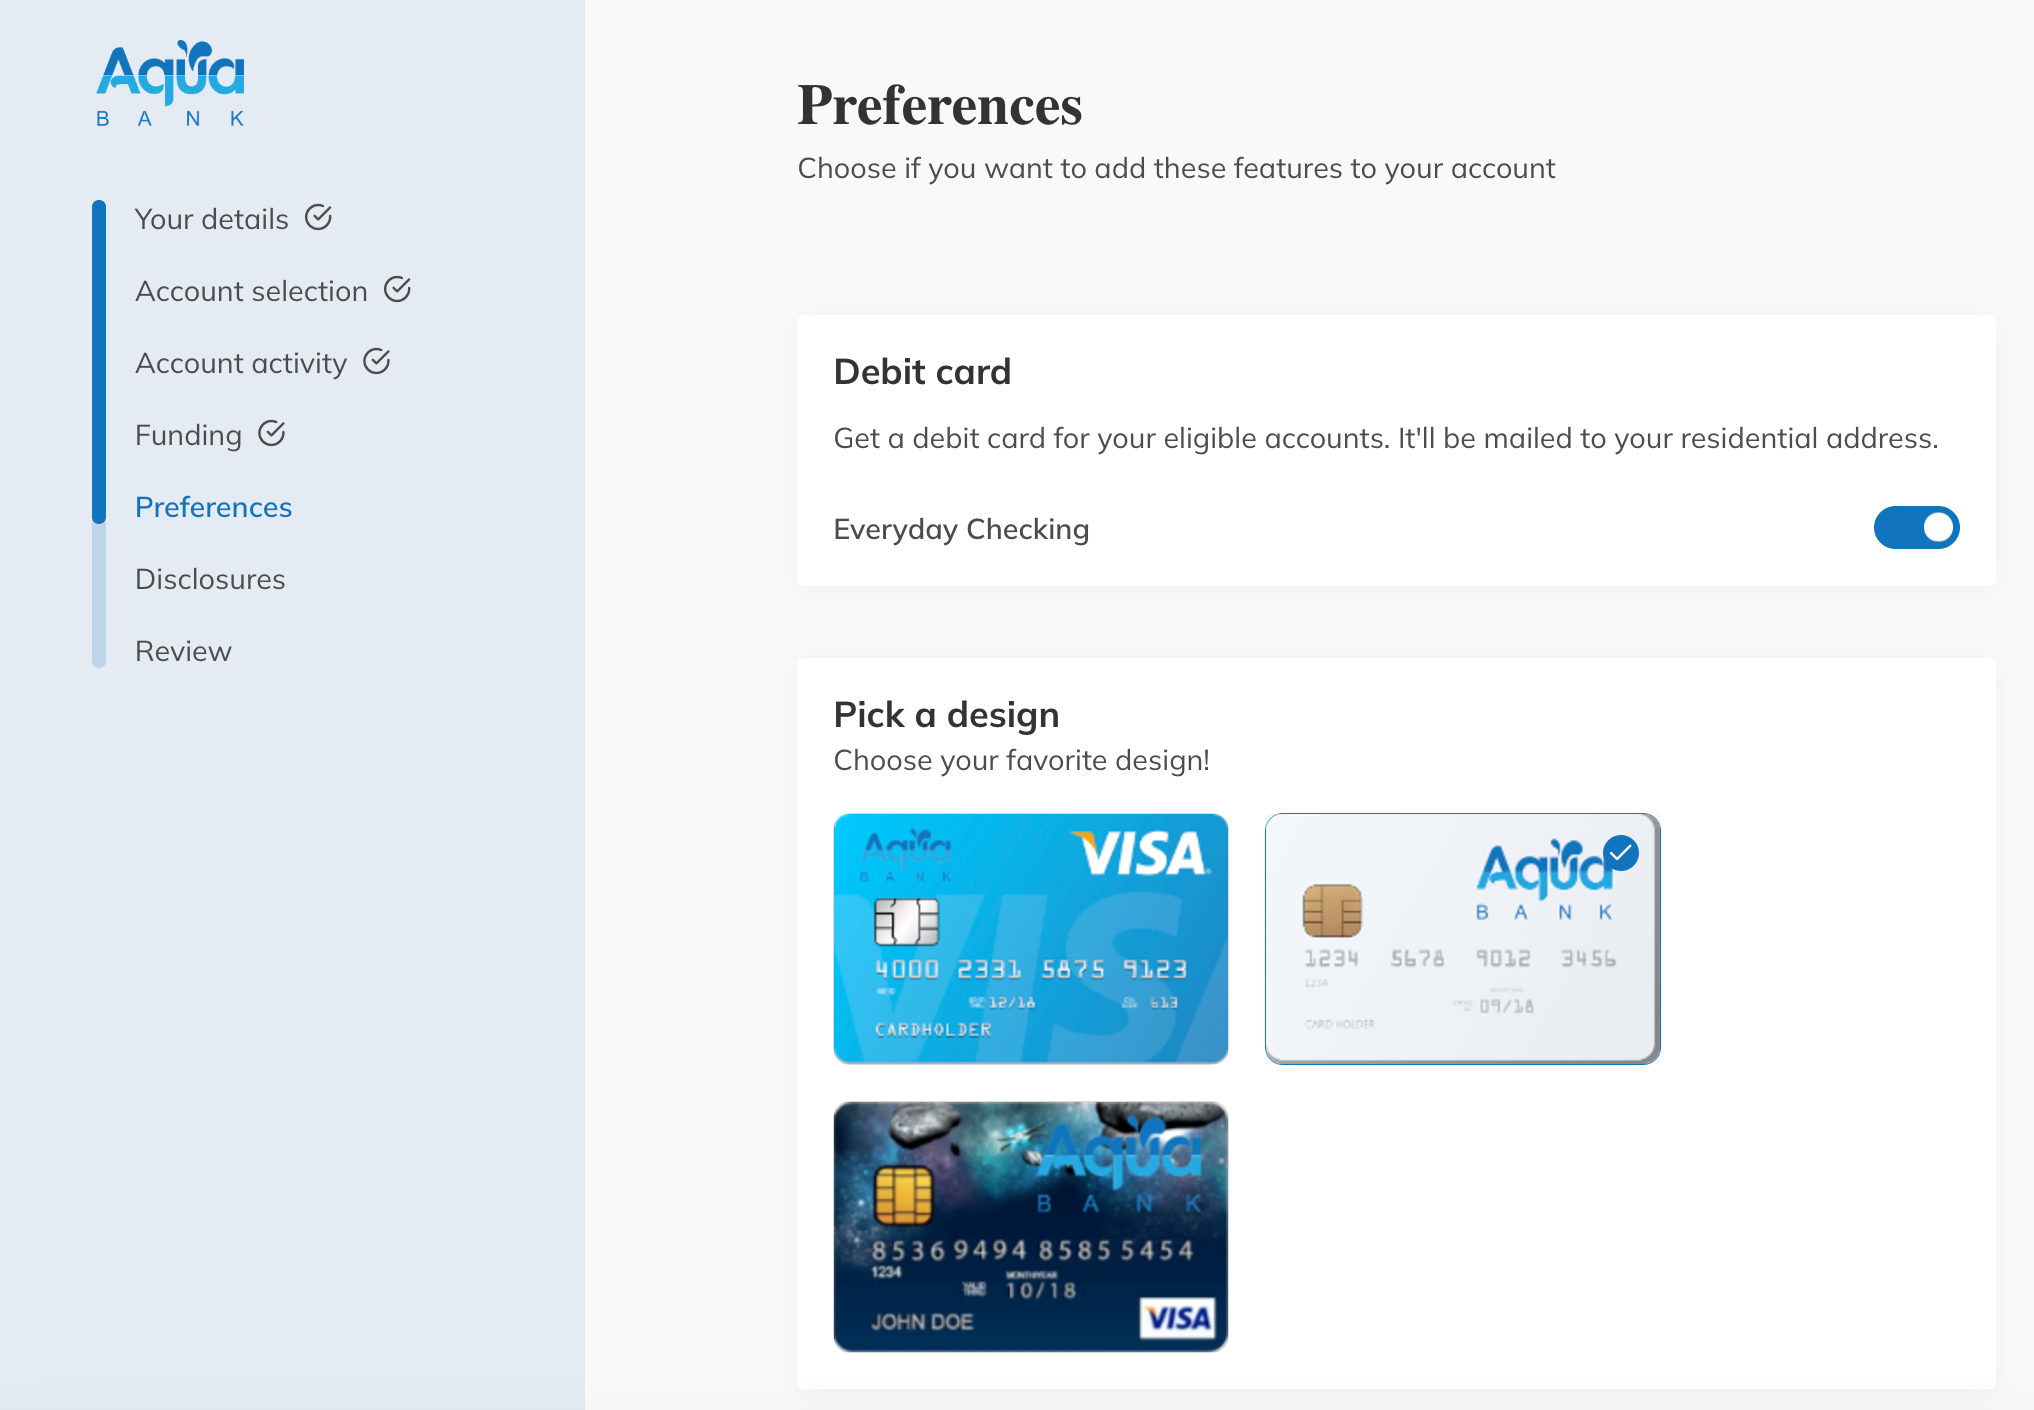Select the white Aqua Bank card design
The width and height of the screenshot is (2034, 1410).
1462,938
